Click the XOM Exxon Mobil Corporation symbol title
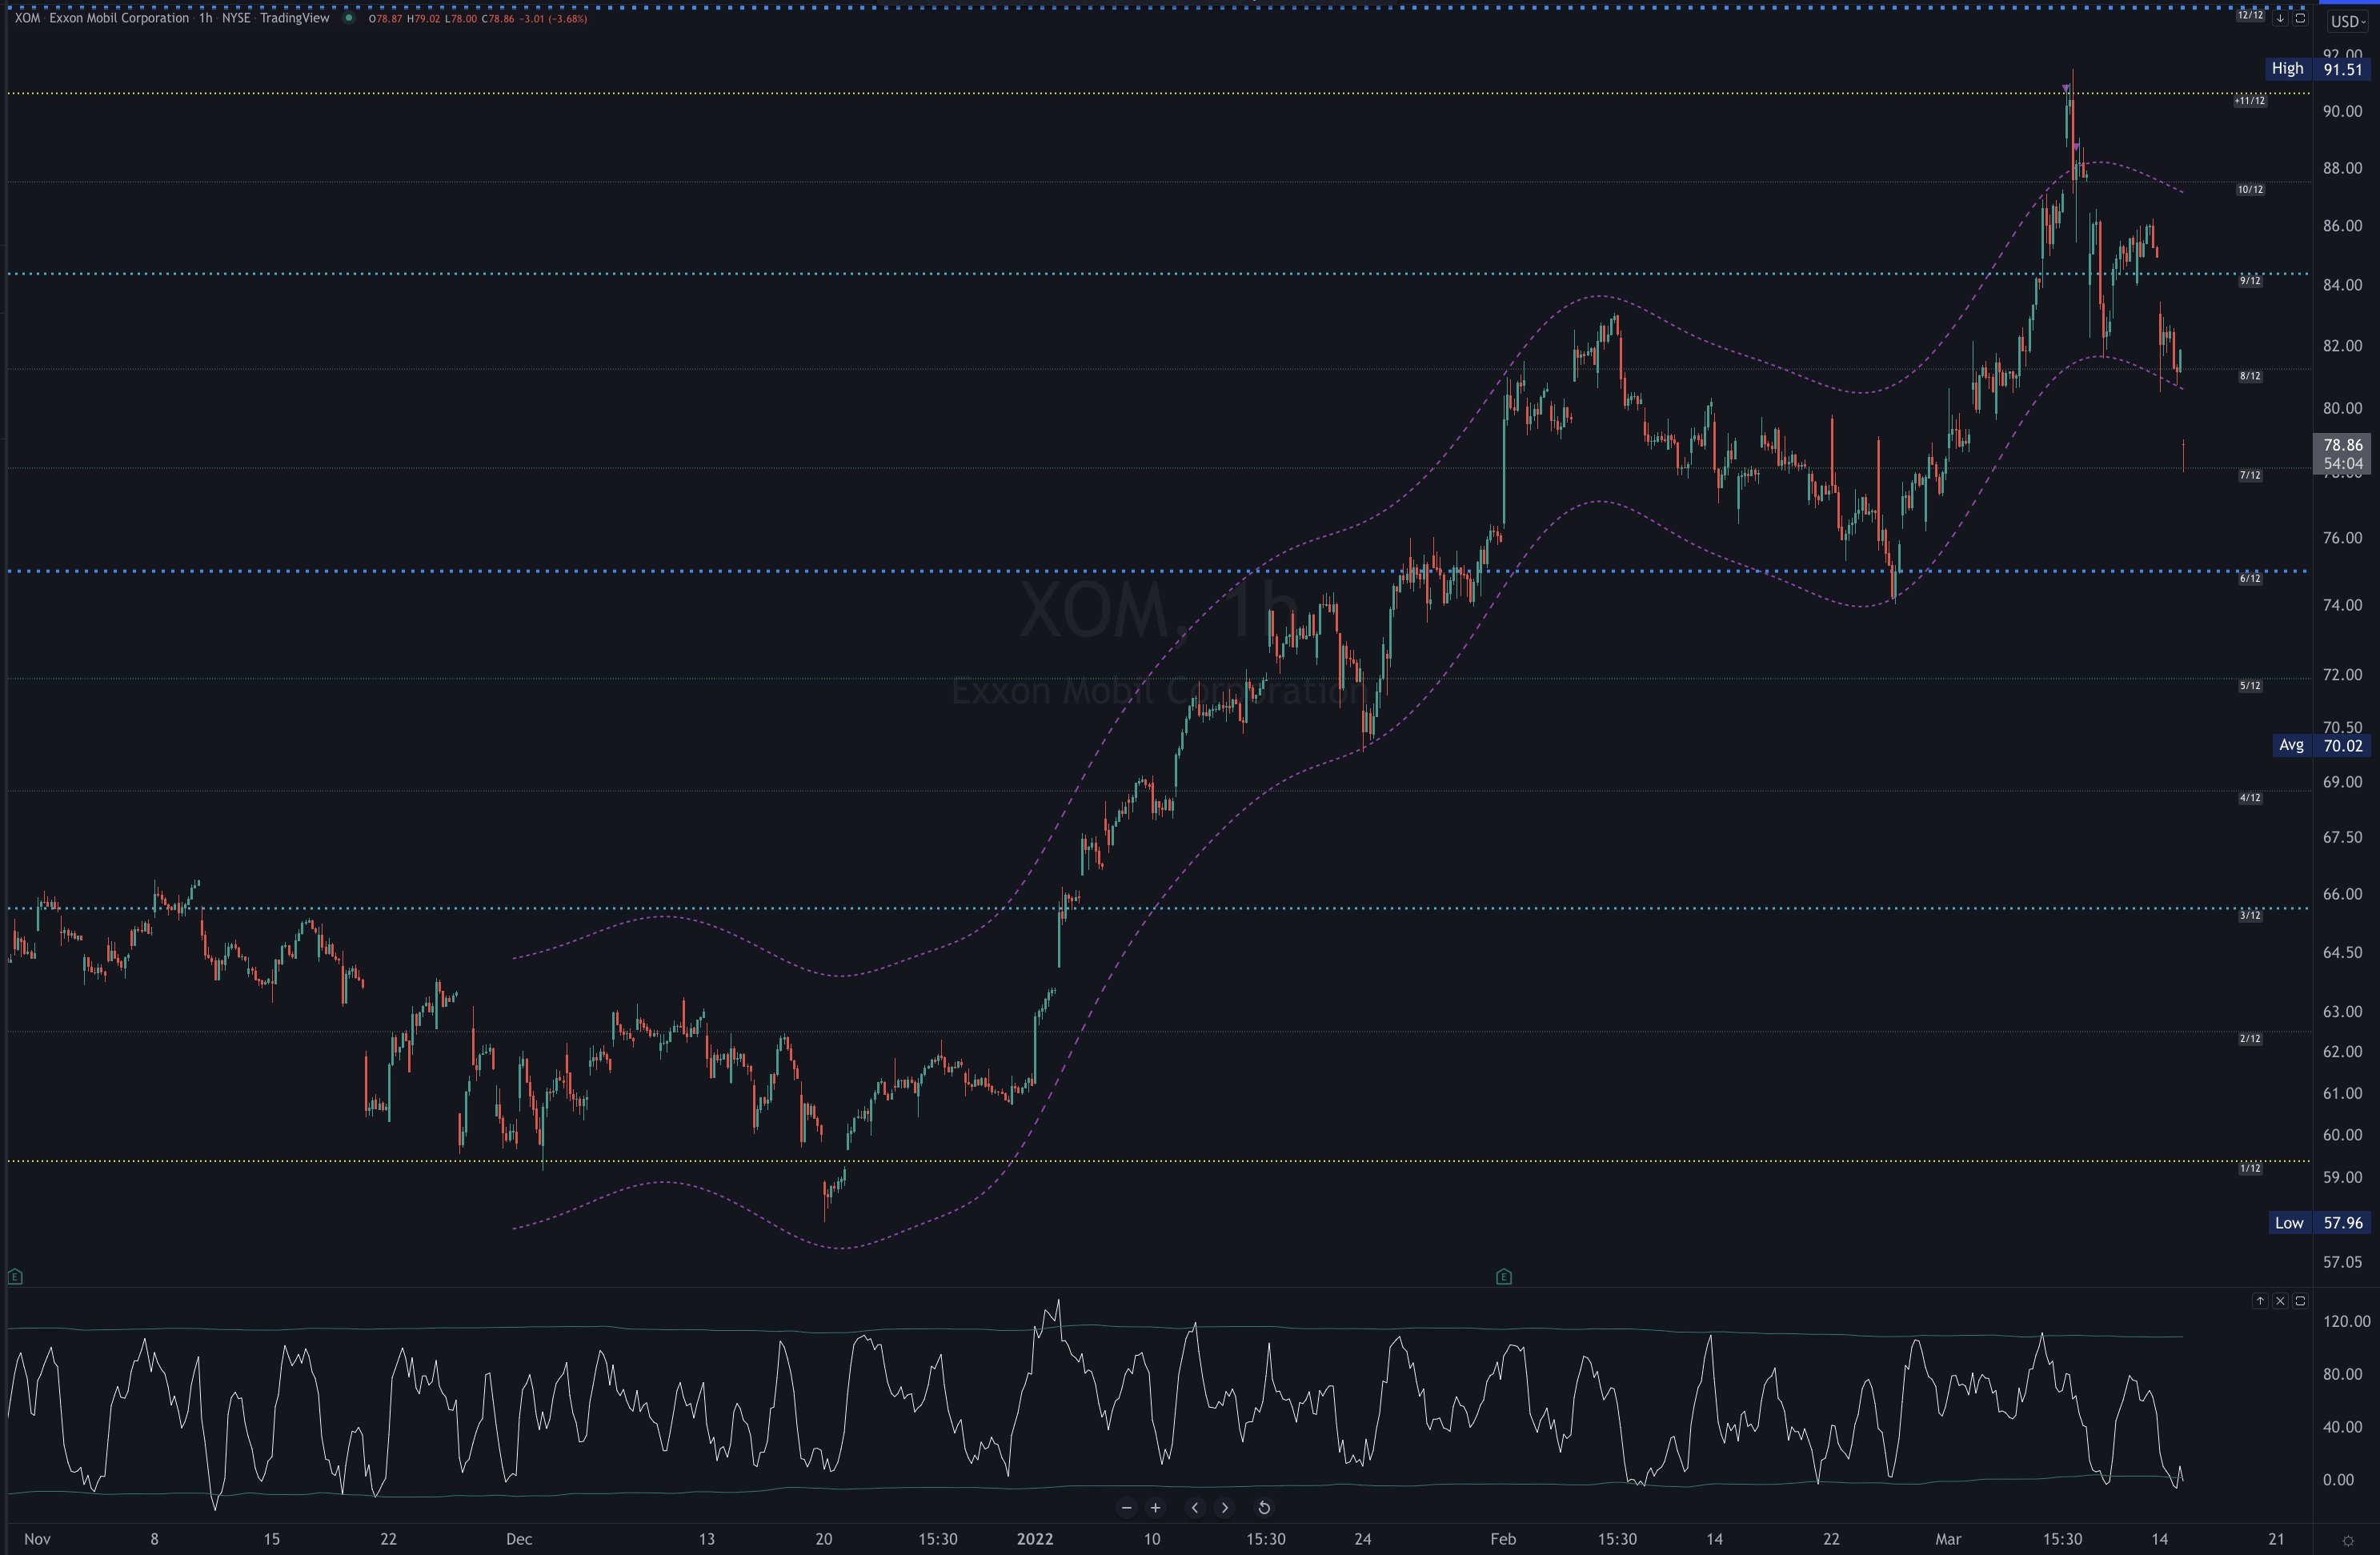 coord(102,18)
